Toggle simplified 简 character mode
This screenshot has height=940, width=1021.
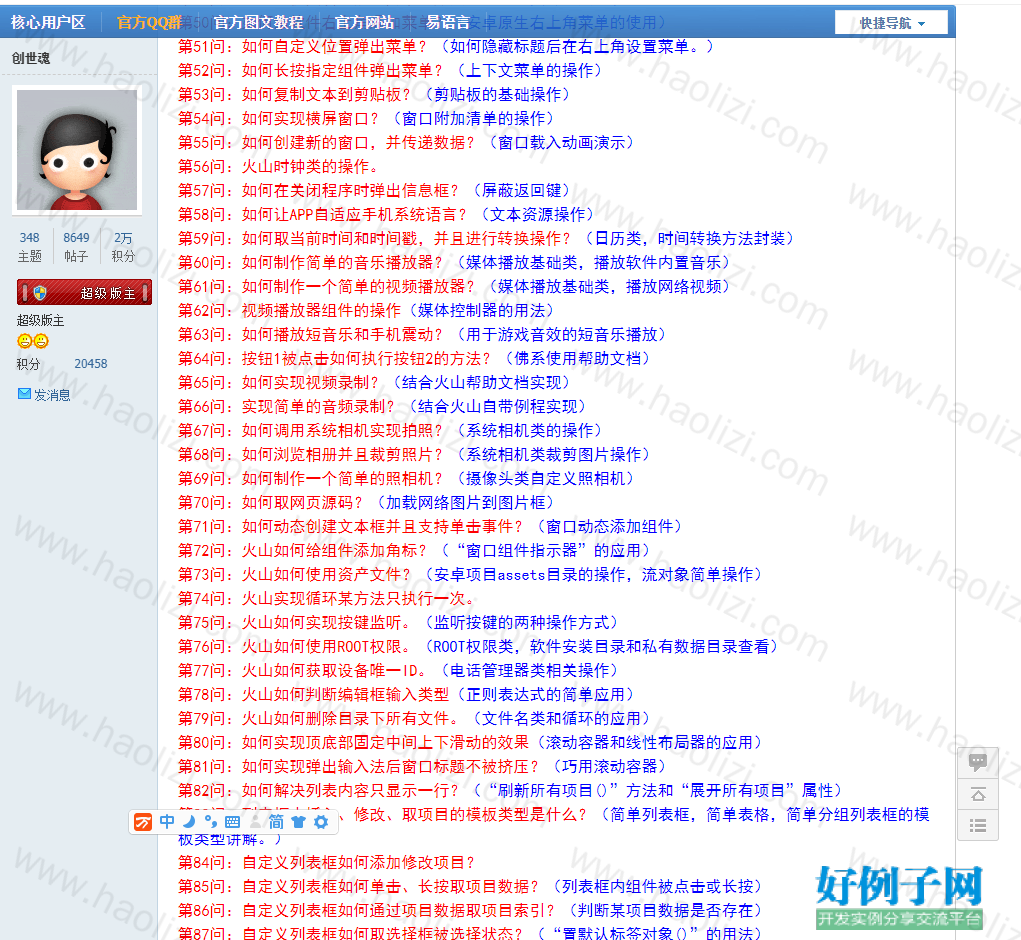coord(276,822)
